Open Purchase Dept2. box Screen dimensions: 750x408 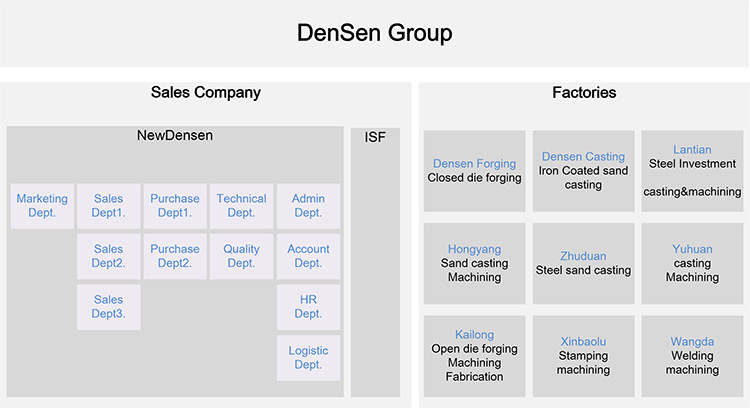tap(175, 256)
